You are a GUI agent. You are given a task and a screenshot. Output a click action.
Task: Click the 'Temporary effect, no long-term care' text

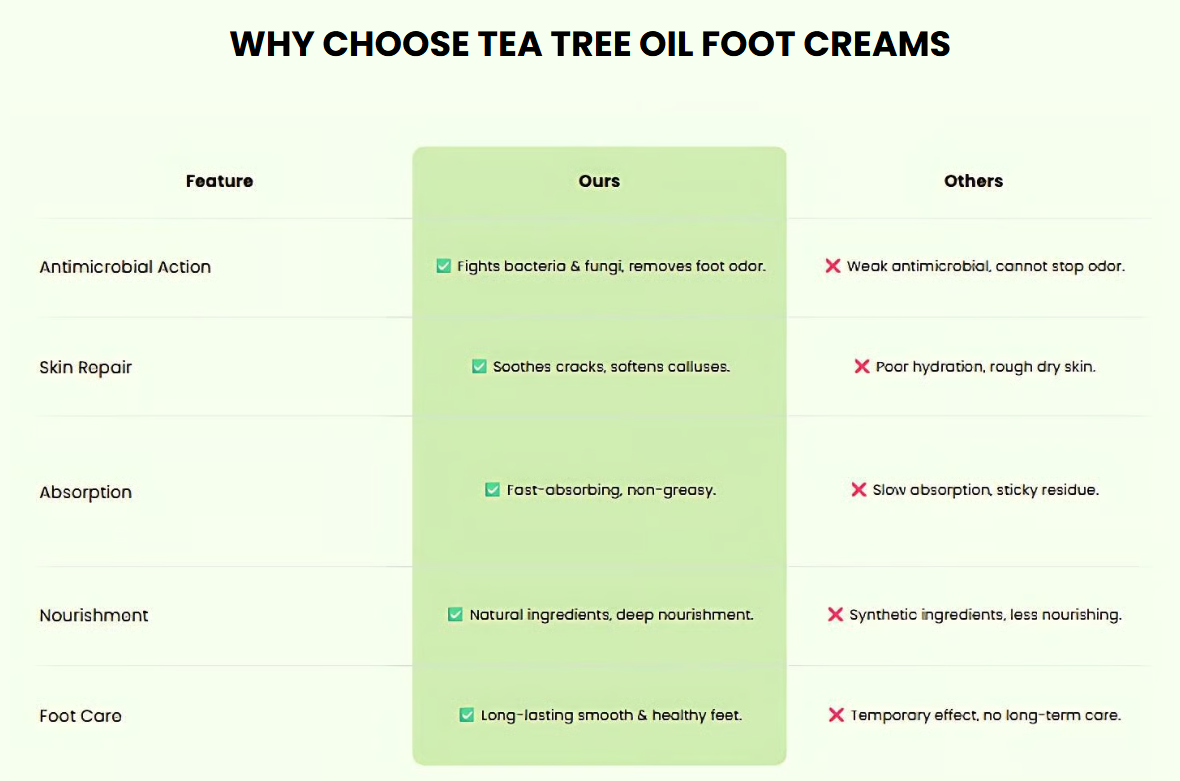tap(986, 716)
